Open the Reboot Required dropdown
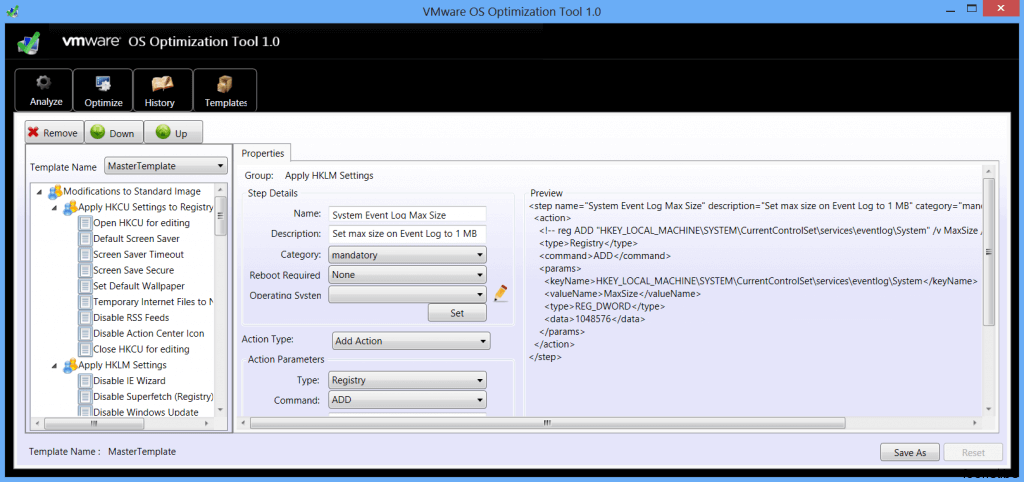The width and height of the screenshot is (1024, 482). tap(408, 275)
